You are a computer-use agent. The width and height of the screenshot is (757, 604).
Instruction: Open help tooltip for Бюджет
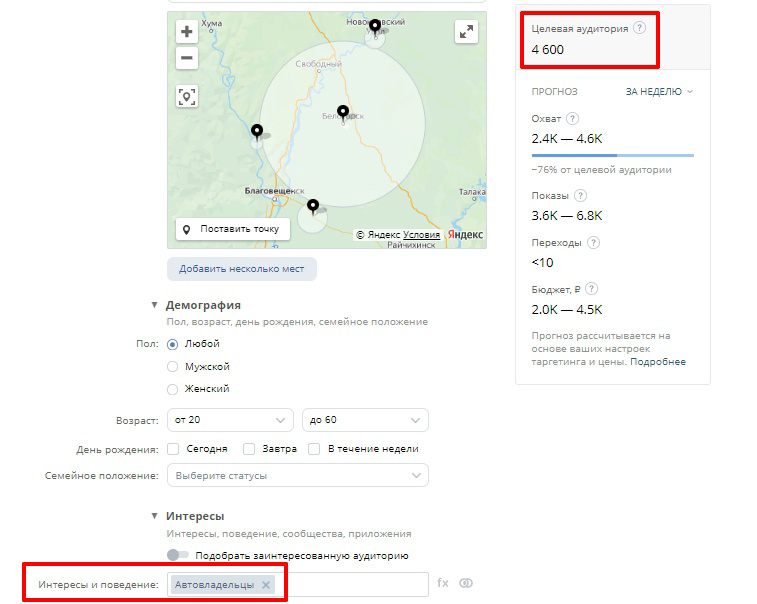point(591,289)
